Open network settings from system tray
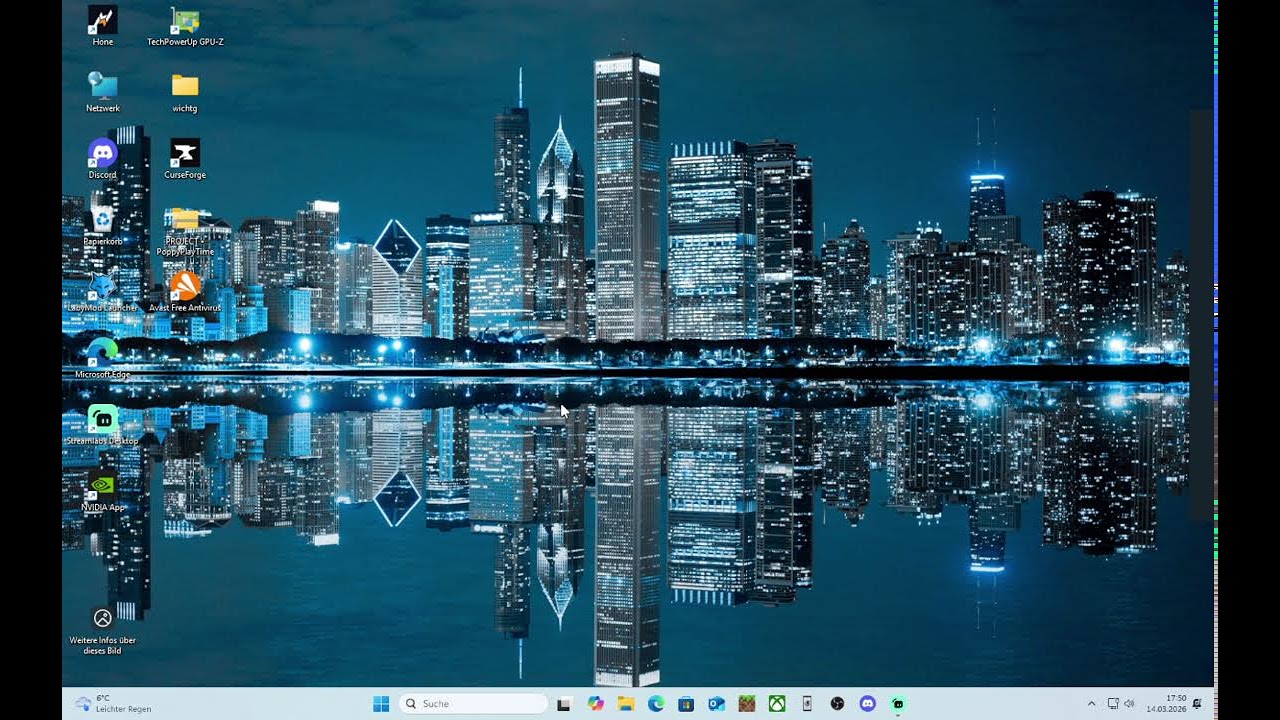1280x720 pixels. [1113, 704]
